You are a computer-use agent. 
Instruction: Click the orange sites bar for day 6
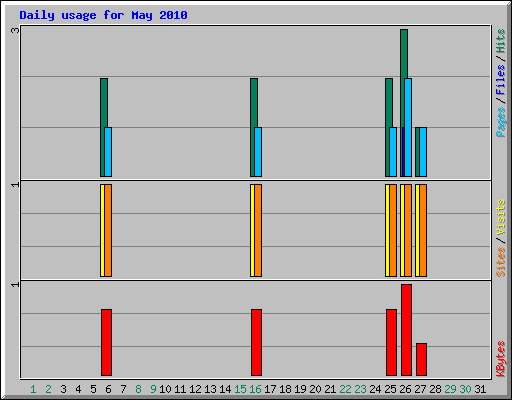tap(108, 230)
